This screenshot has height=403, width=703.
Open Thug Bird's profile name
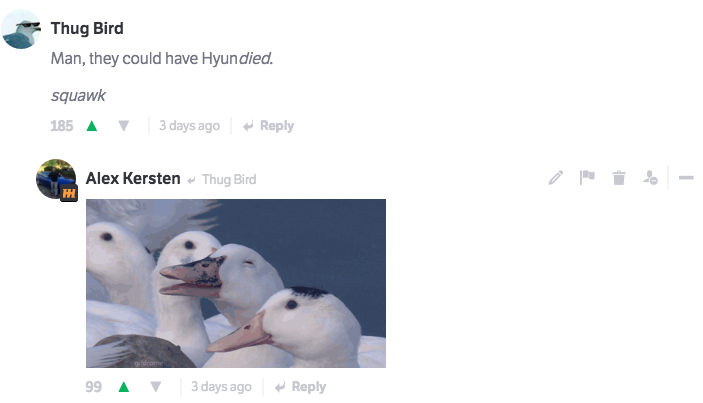point(87,28)
